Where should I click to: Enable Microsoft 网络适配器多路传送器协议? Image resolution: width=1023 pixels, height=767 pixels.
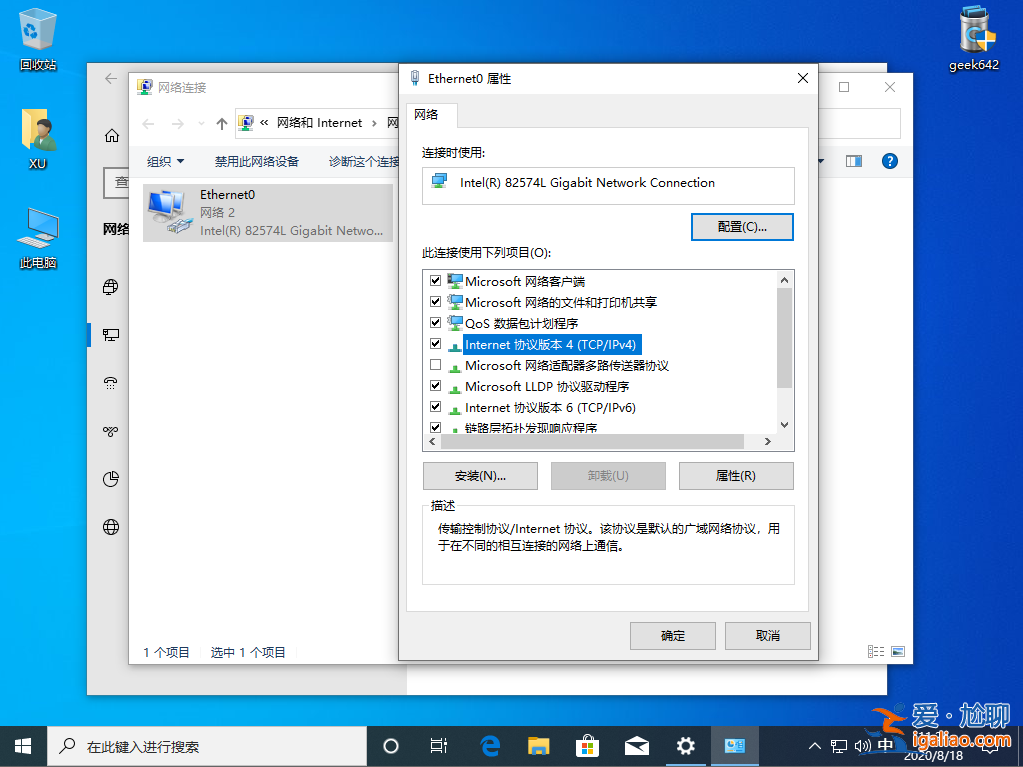(436, 365)
